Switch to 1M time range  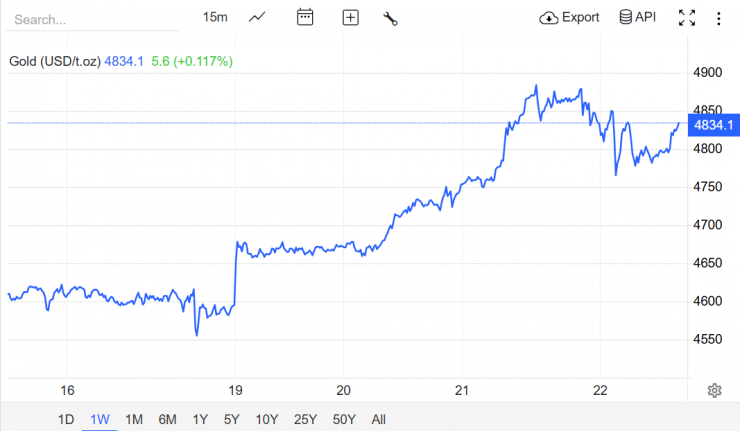coord(134,419)
